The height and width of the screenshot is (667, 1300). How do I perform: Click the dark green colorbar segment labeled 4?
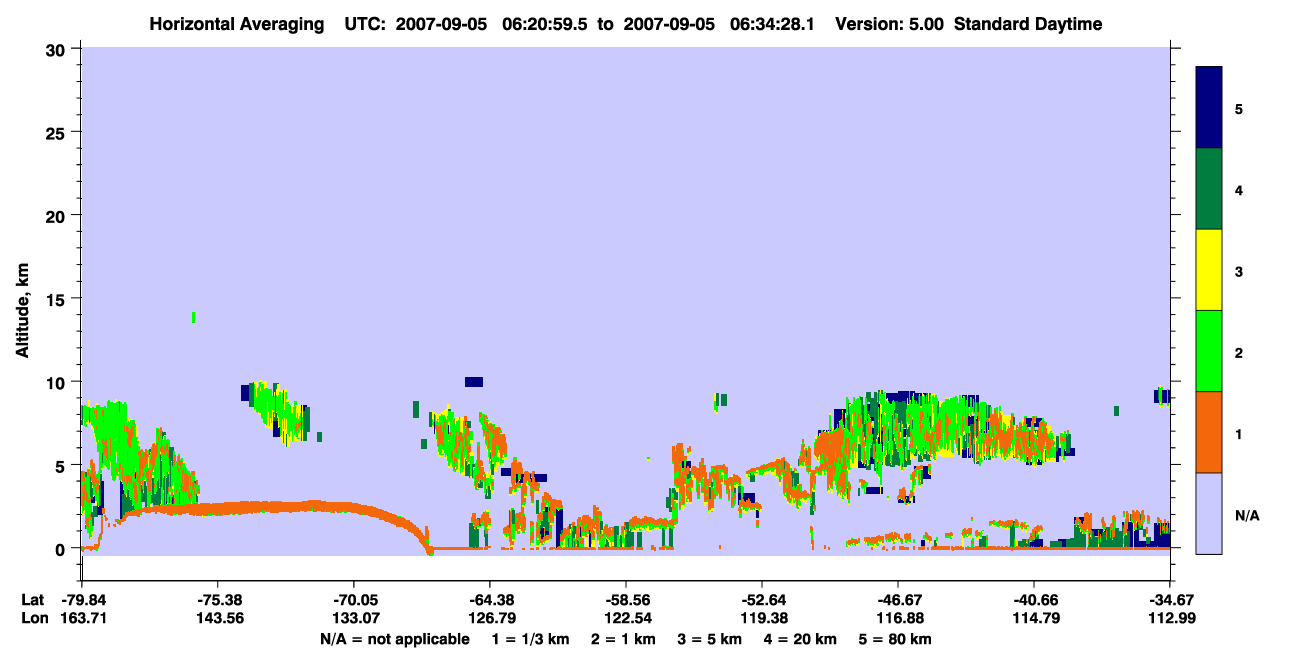coord(1209,189)
